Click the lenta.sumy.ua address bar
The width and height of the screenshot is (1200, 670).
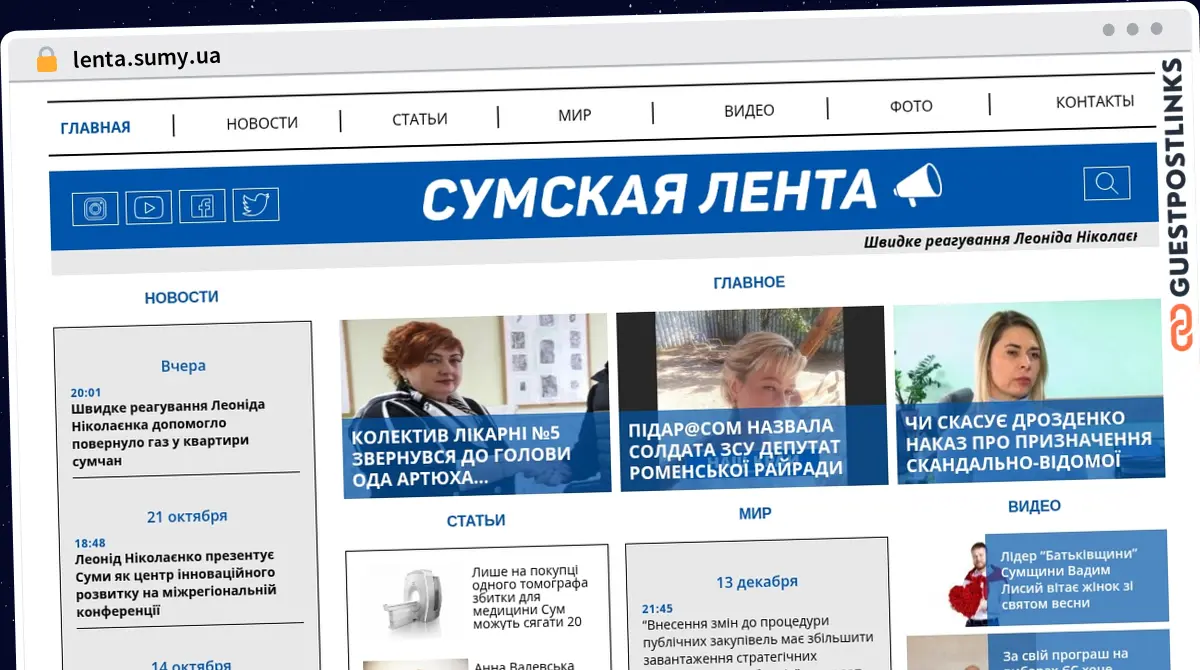(x=146, y=58)
